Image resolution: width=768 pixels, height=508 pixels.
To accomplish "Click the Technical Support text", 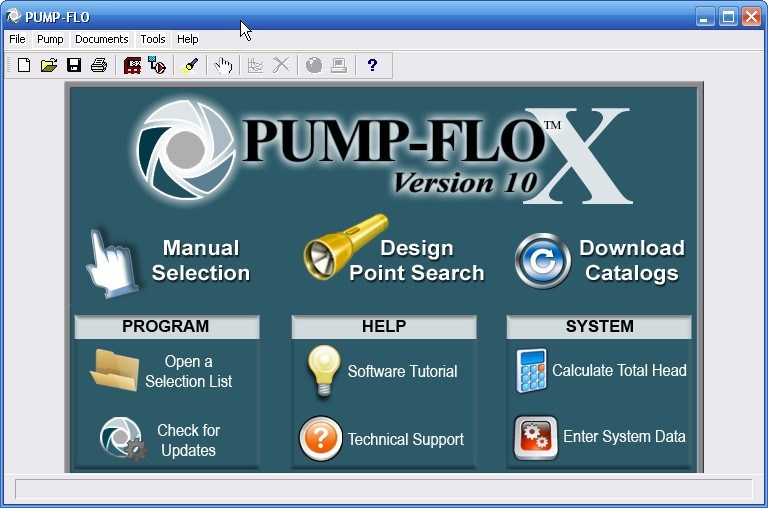I will point(406,439).
